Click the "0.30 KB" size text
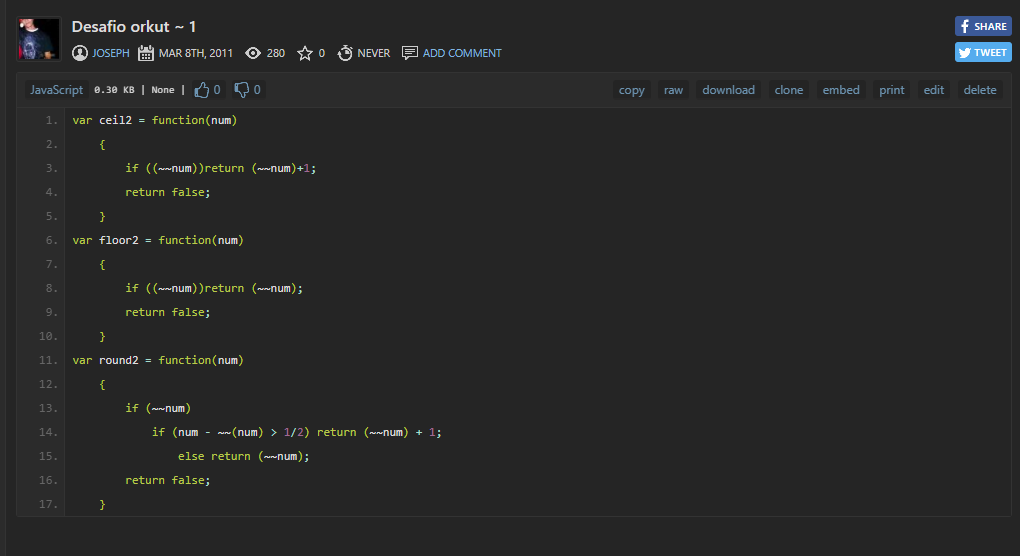This screenshot has height=556, width=1020. click(114, 90)
